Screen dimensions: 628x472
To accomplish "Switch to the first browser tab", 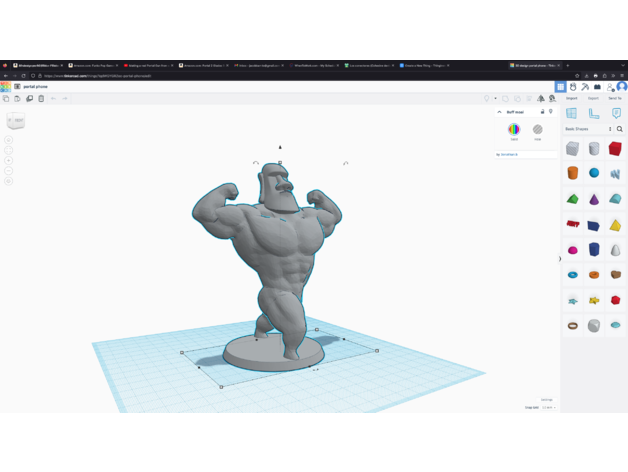I will (x=32, y=64).
